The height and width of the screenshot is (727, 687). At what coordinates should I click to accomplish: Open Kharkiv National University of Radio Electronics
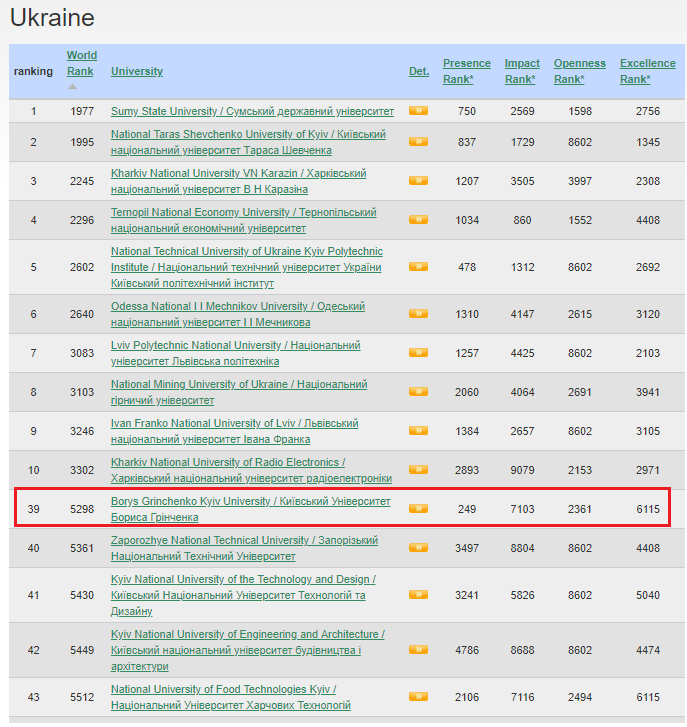tap(228, 462)
